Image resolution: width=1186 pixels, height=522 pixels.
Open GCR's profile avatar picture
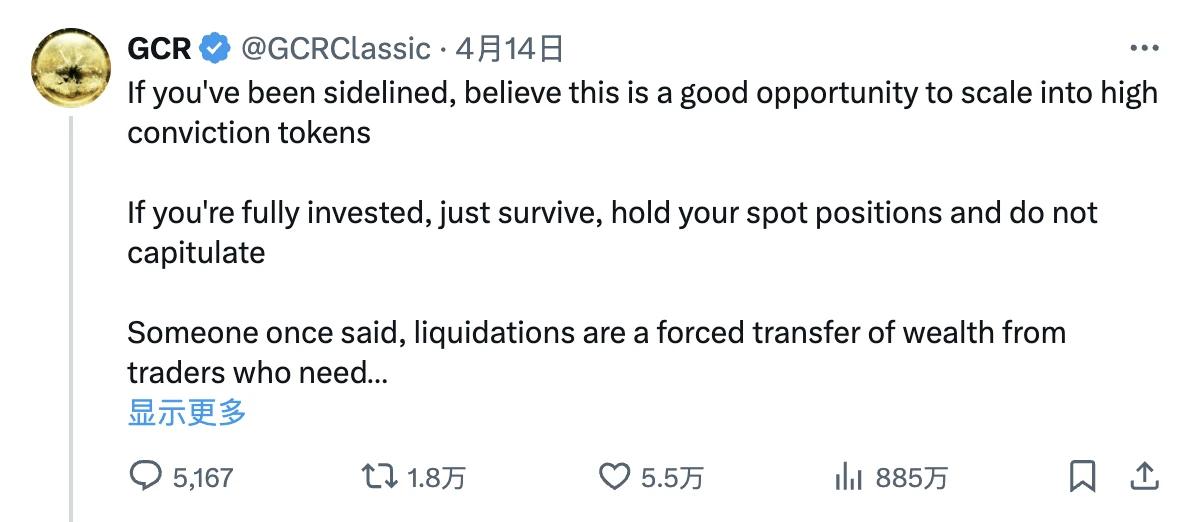click(x=72, y=70)
